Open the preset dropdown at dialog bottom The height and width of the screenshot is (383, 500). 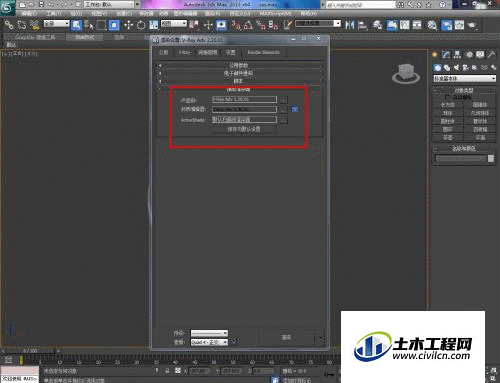click(209, 333)
